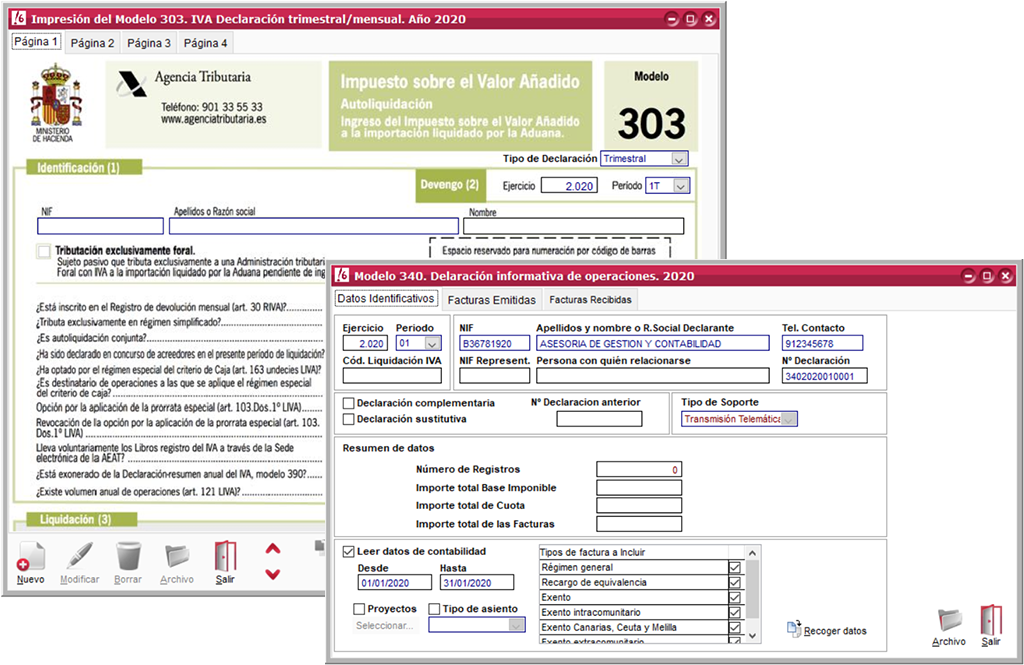Click the Borrar trash bin icon
Image resolution: width=1024 pixels, height=665 pixels.
[x=128, y=557]
